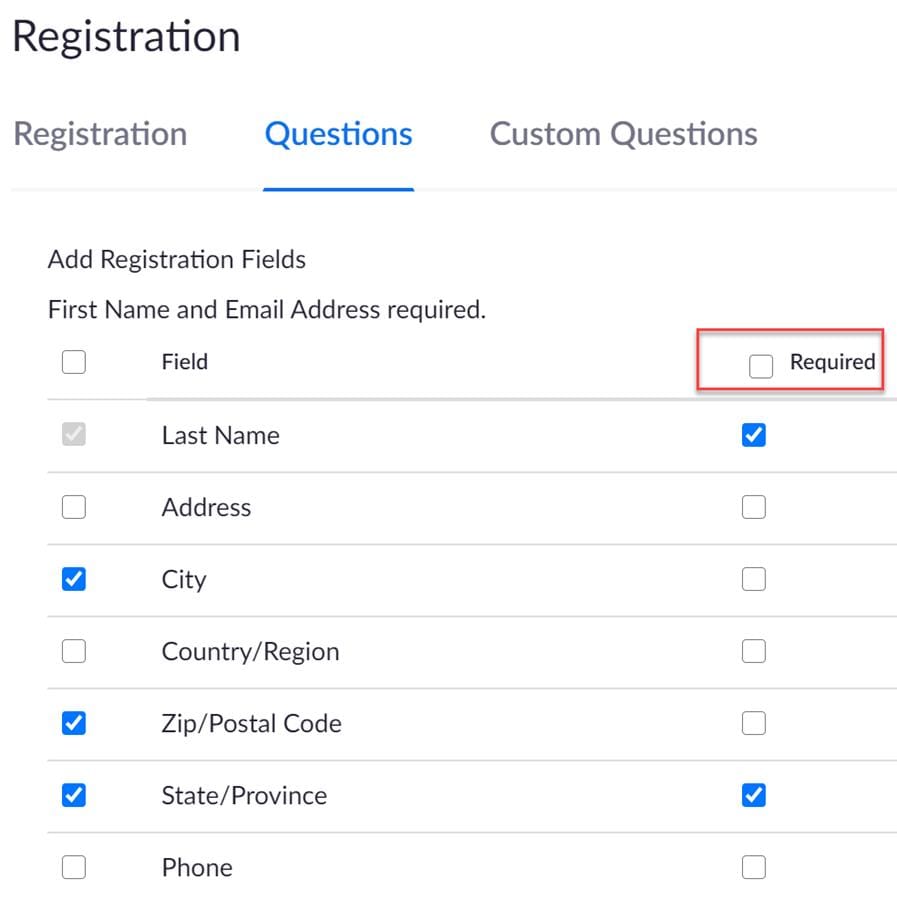Select the Questions tab
This screenshot has height=900, width=897.
click(338, 134)
